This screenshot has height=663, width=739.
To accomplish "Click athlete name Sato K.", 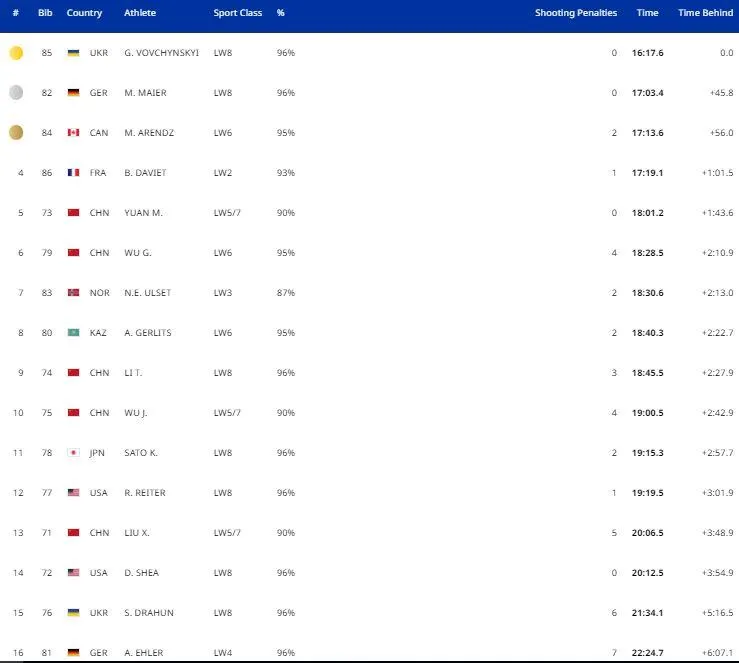I will click(141, 453).
